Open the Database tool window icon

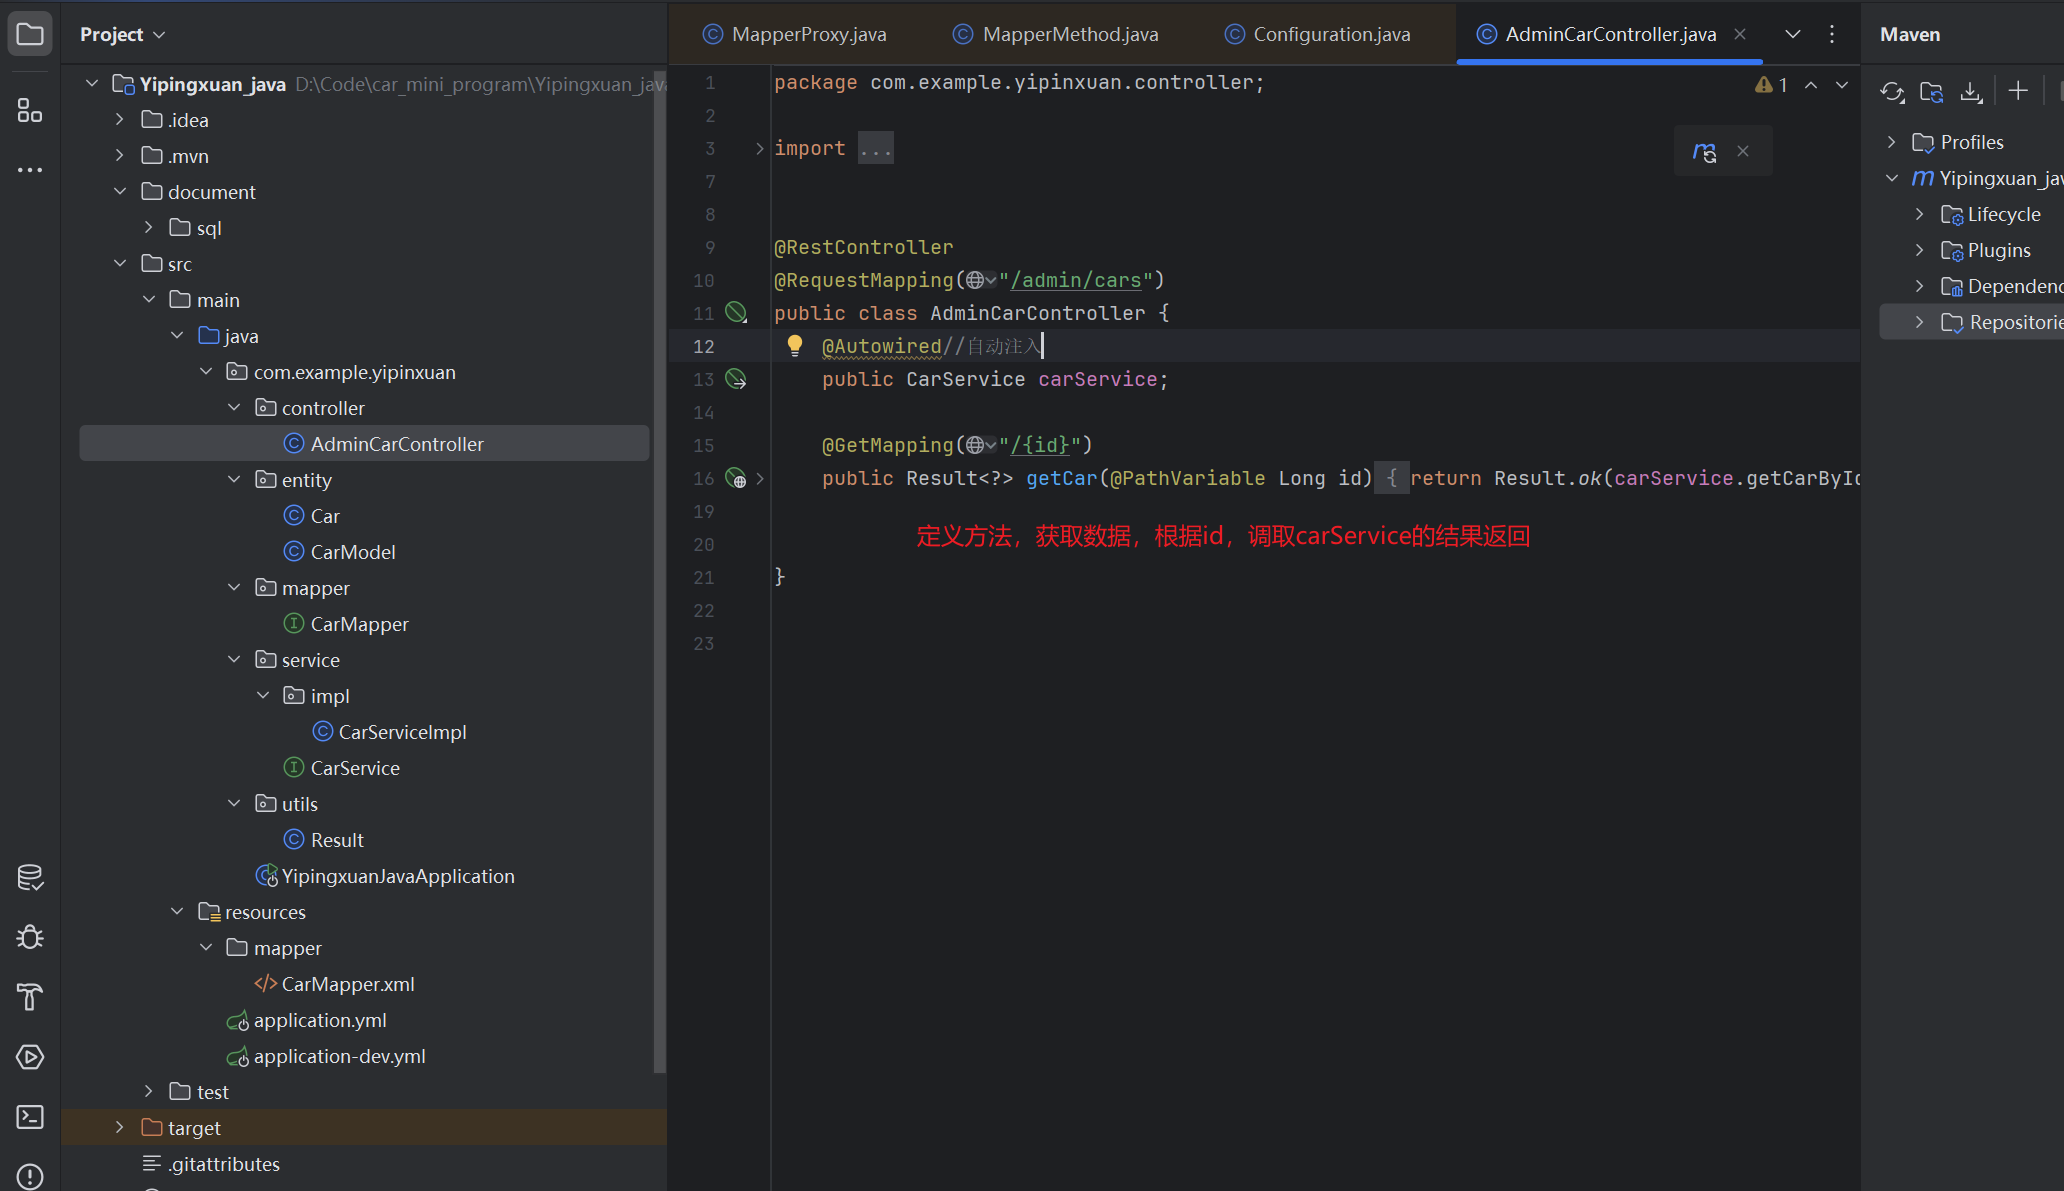pos(30,878)
